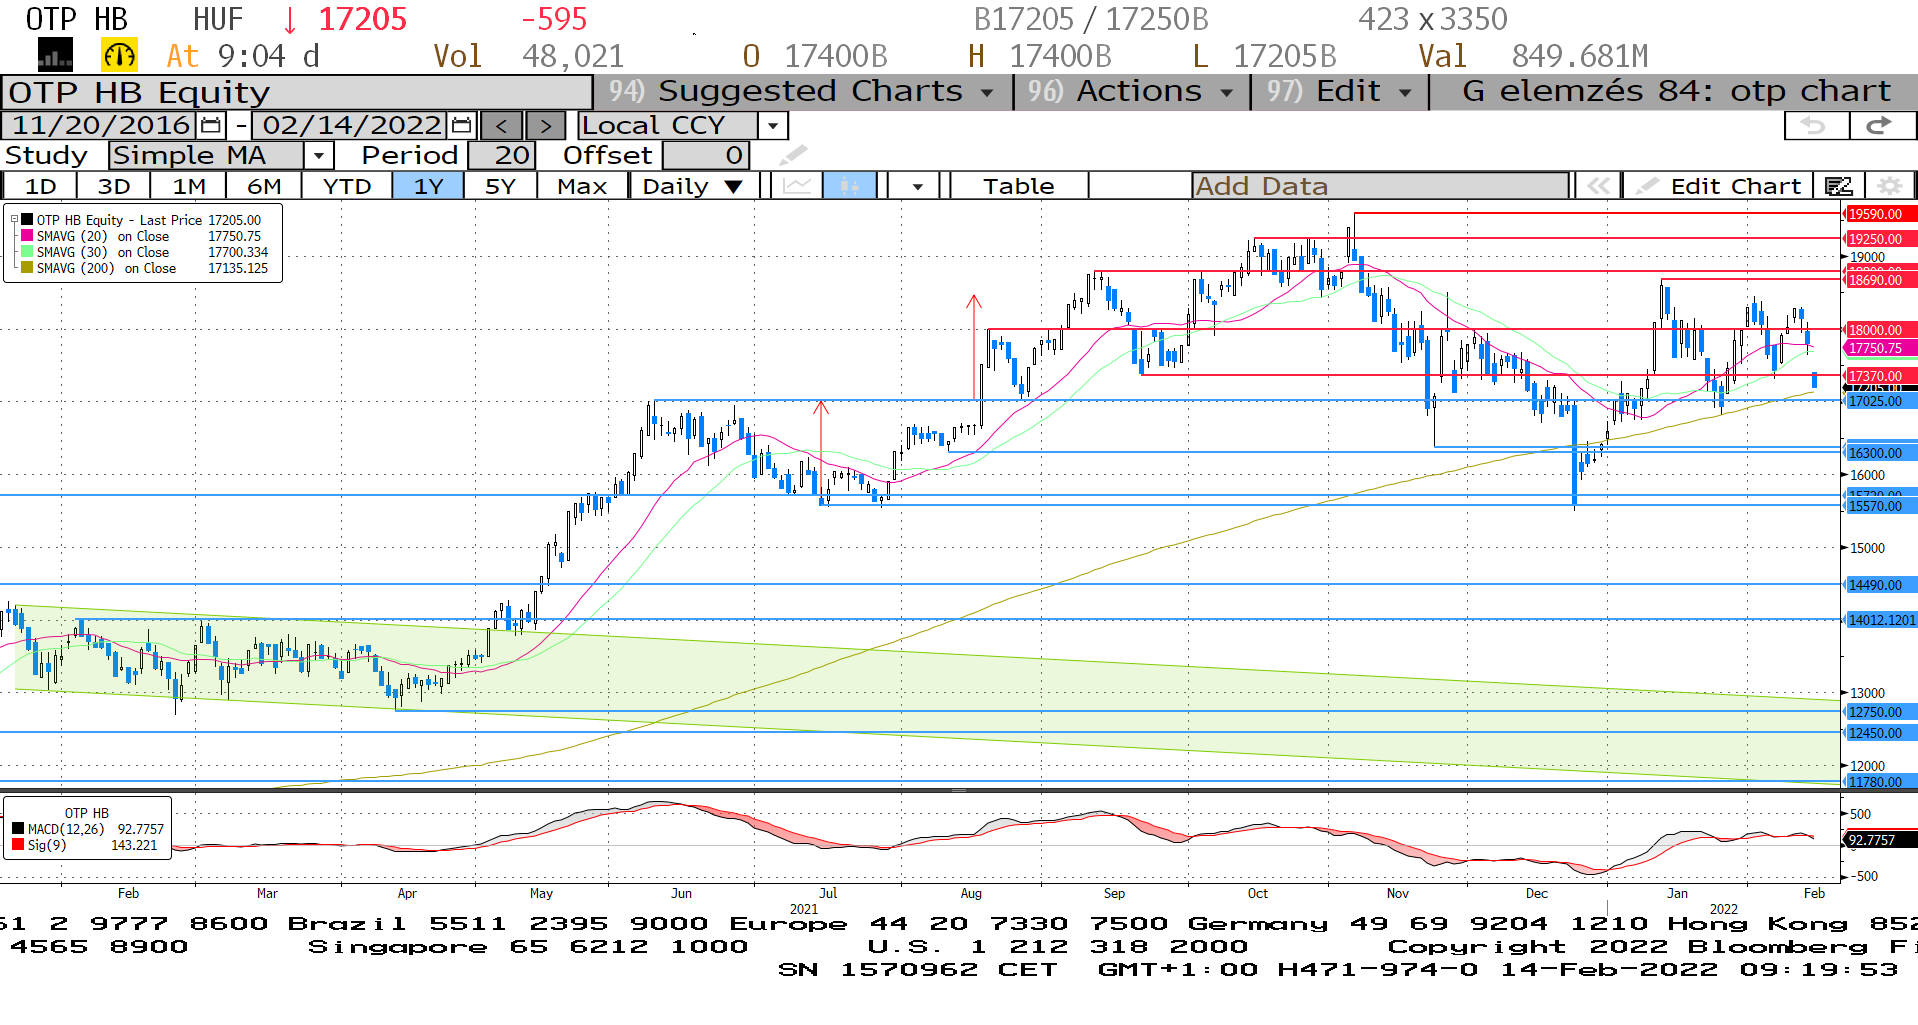Click the 19590.00 red price level label

pos(1880,214)
